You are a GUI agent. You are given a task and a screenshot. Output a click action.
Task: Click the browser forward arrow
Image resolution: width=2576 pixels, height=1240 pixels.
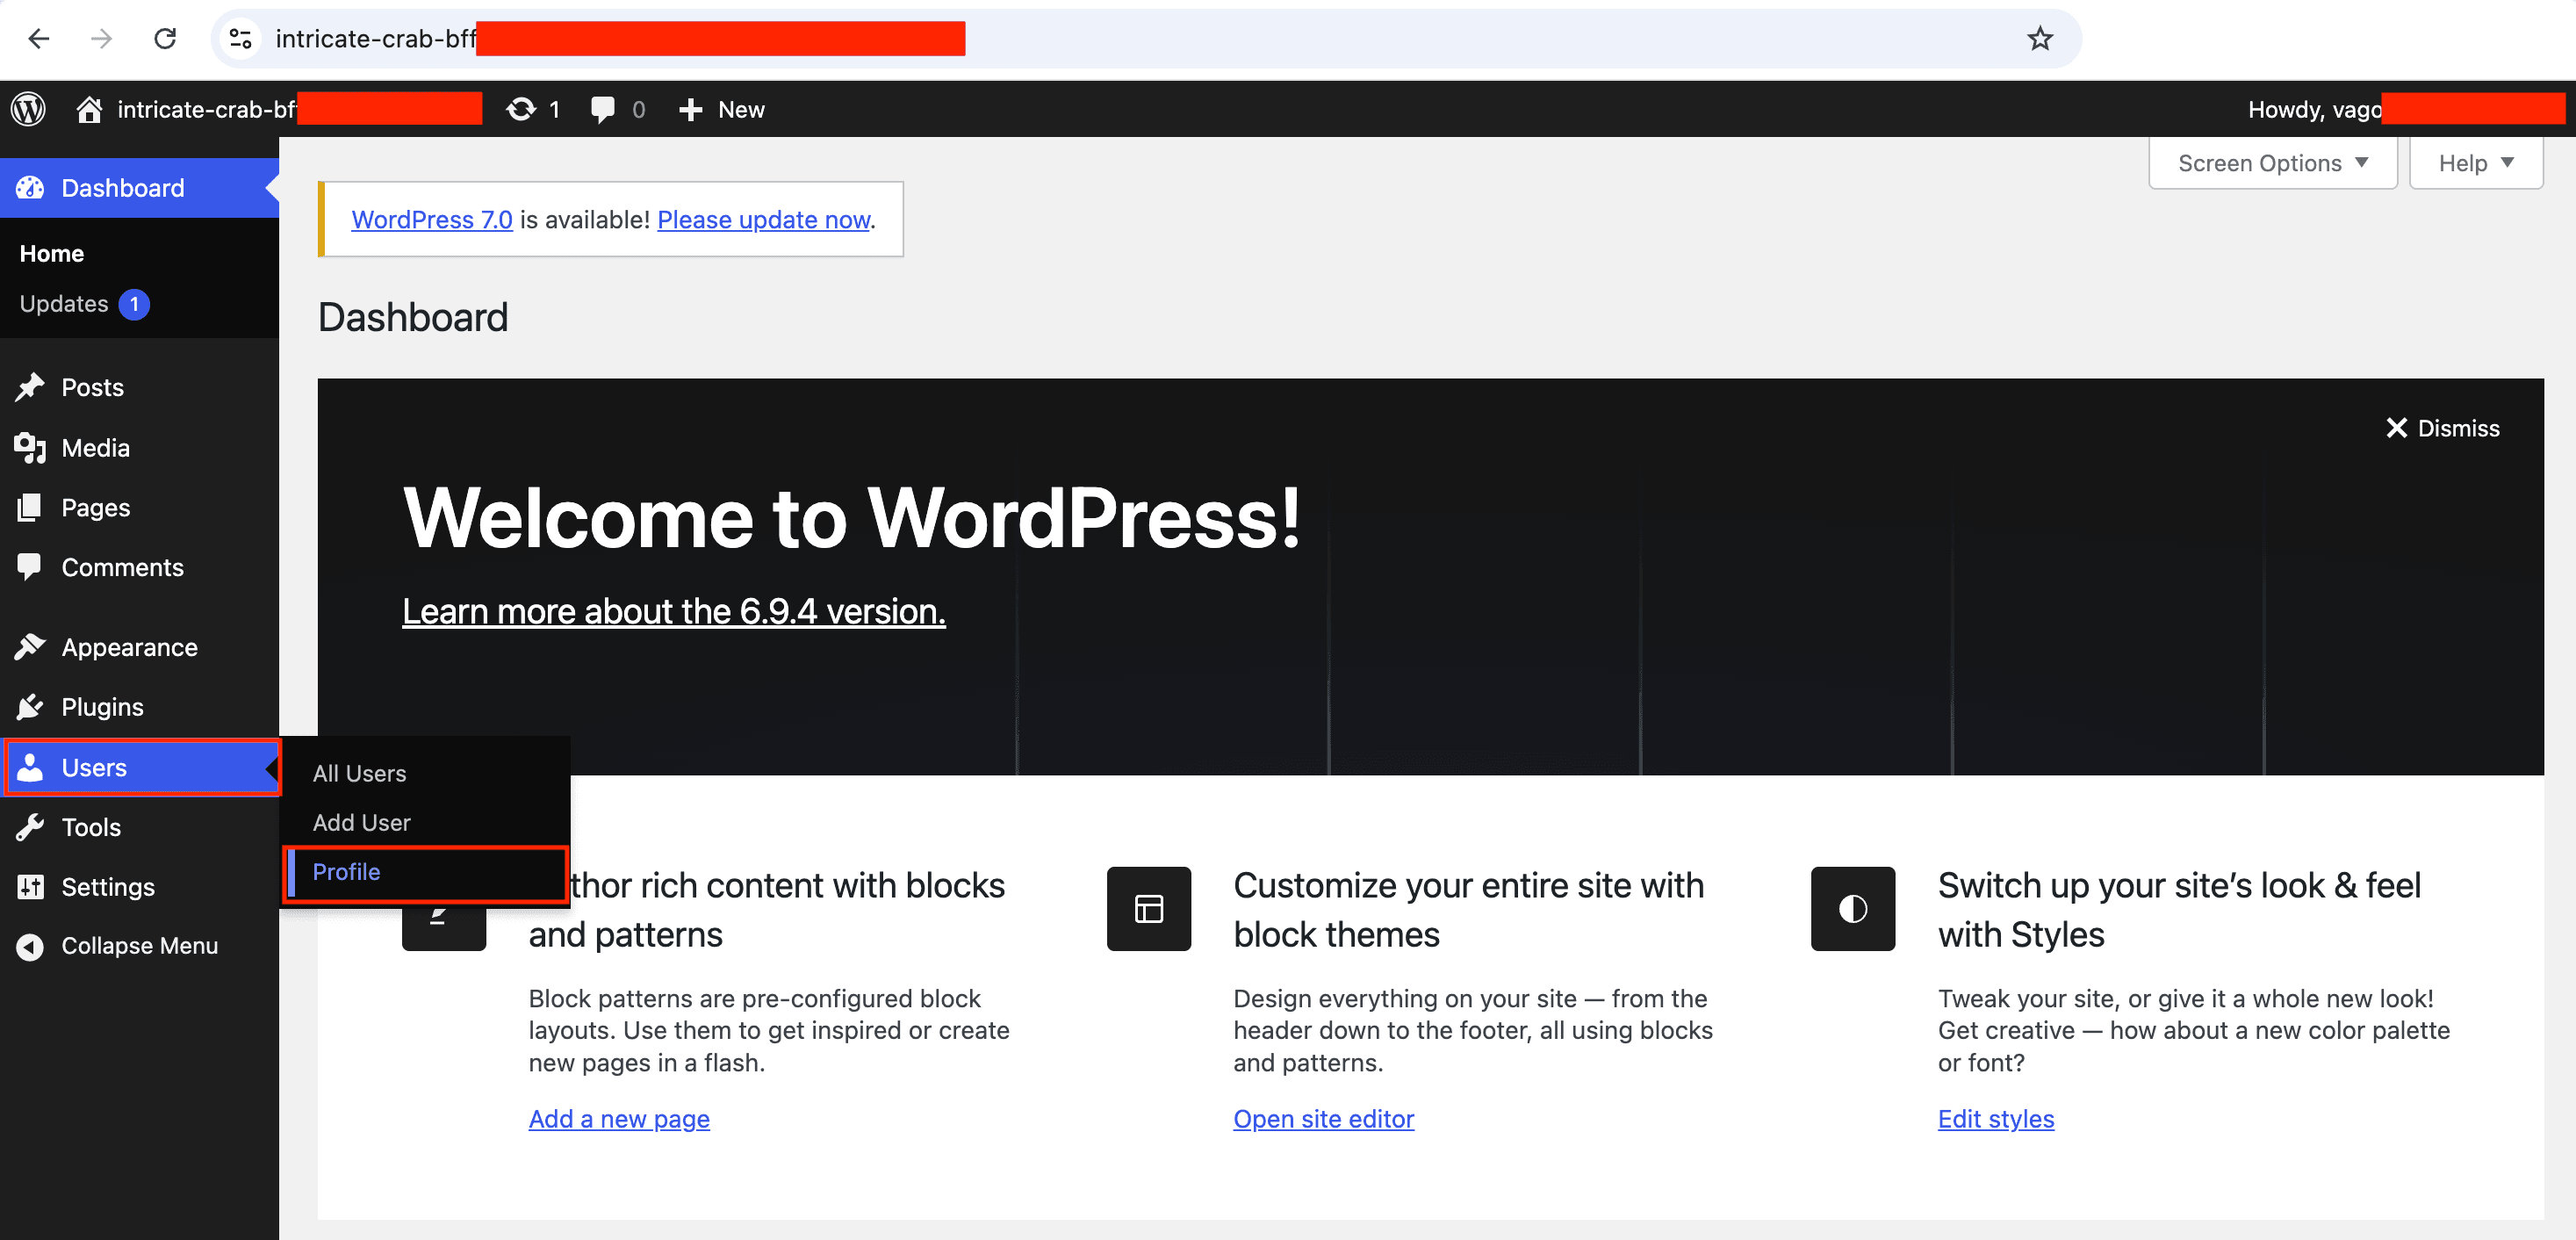click(101, 39)
